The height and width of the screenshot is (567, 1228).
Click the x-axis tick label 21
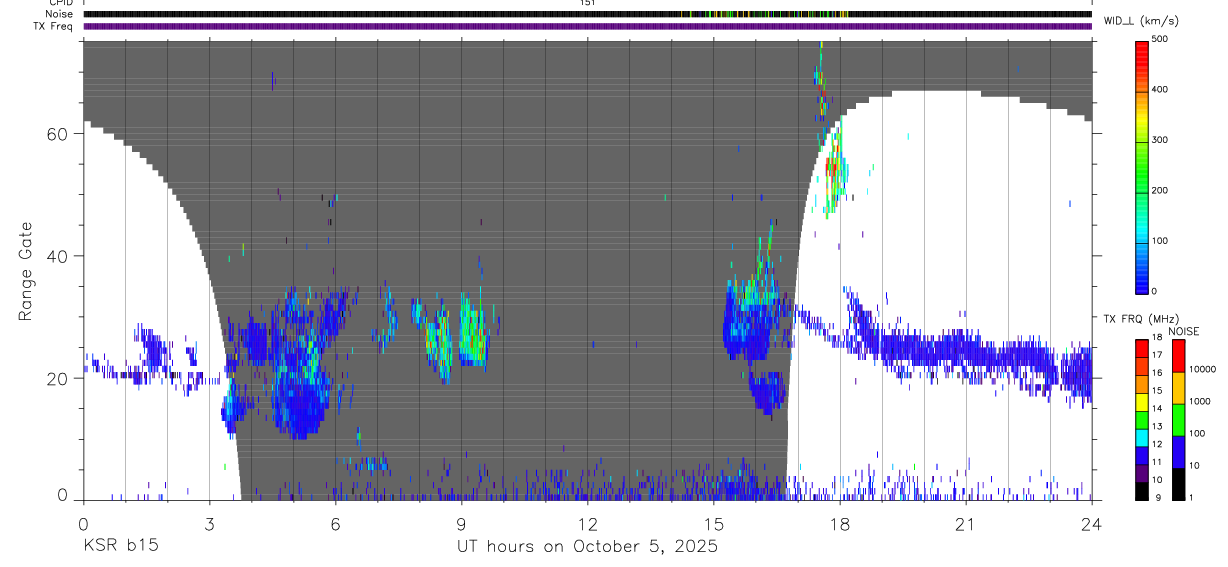tap(966, 524)
